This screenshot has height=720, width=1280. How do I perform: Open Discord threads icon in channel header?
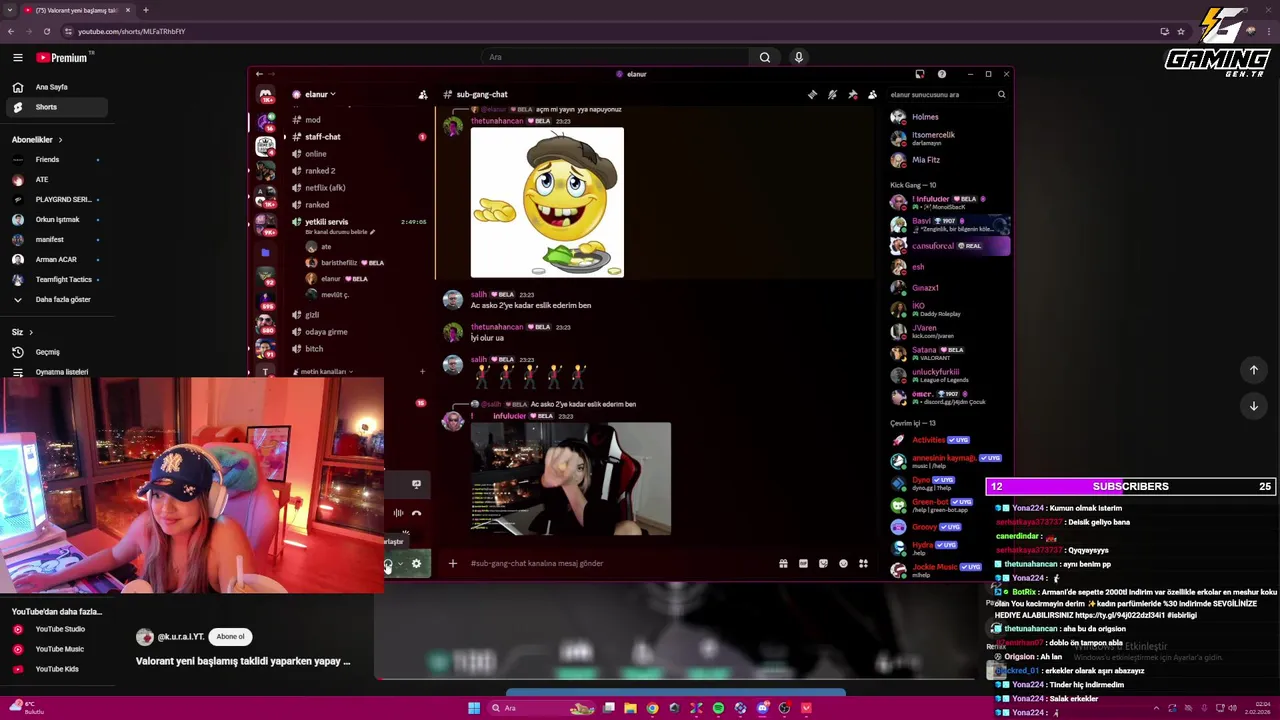point(812,95)
